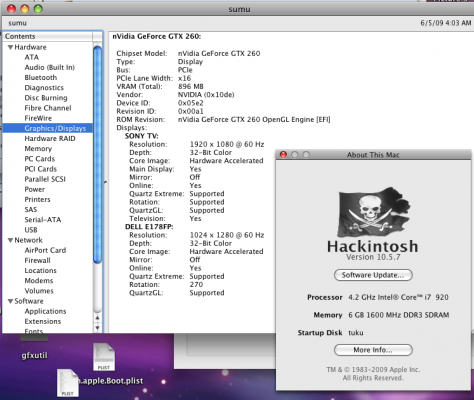Select the upper PLIST file icon on desktop
The image size is (474, 400).
pos(104,357)
